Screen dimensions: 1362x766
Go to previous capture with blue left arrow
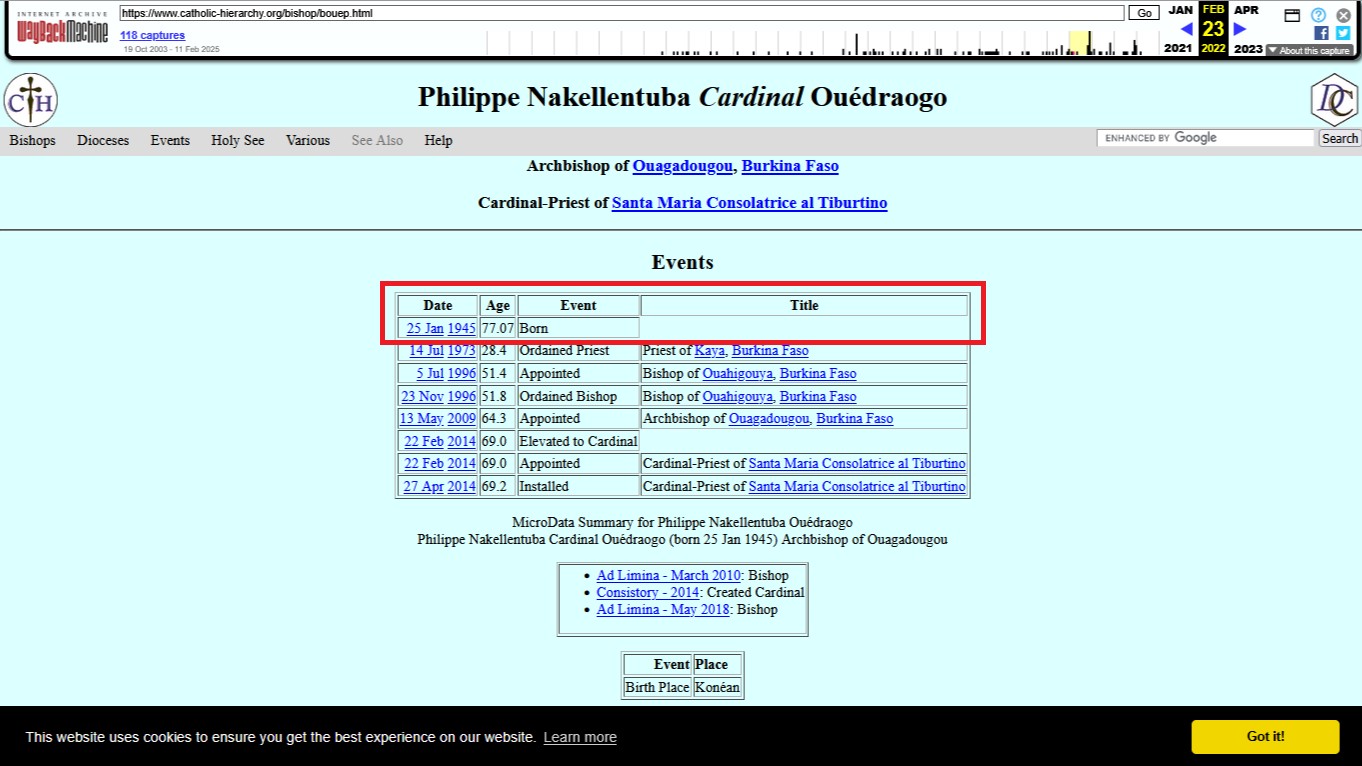(1186, 29)
